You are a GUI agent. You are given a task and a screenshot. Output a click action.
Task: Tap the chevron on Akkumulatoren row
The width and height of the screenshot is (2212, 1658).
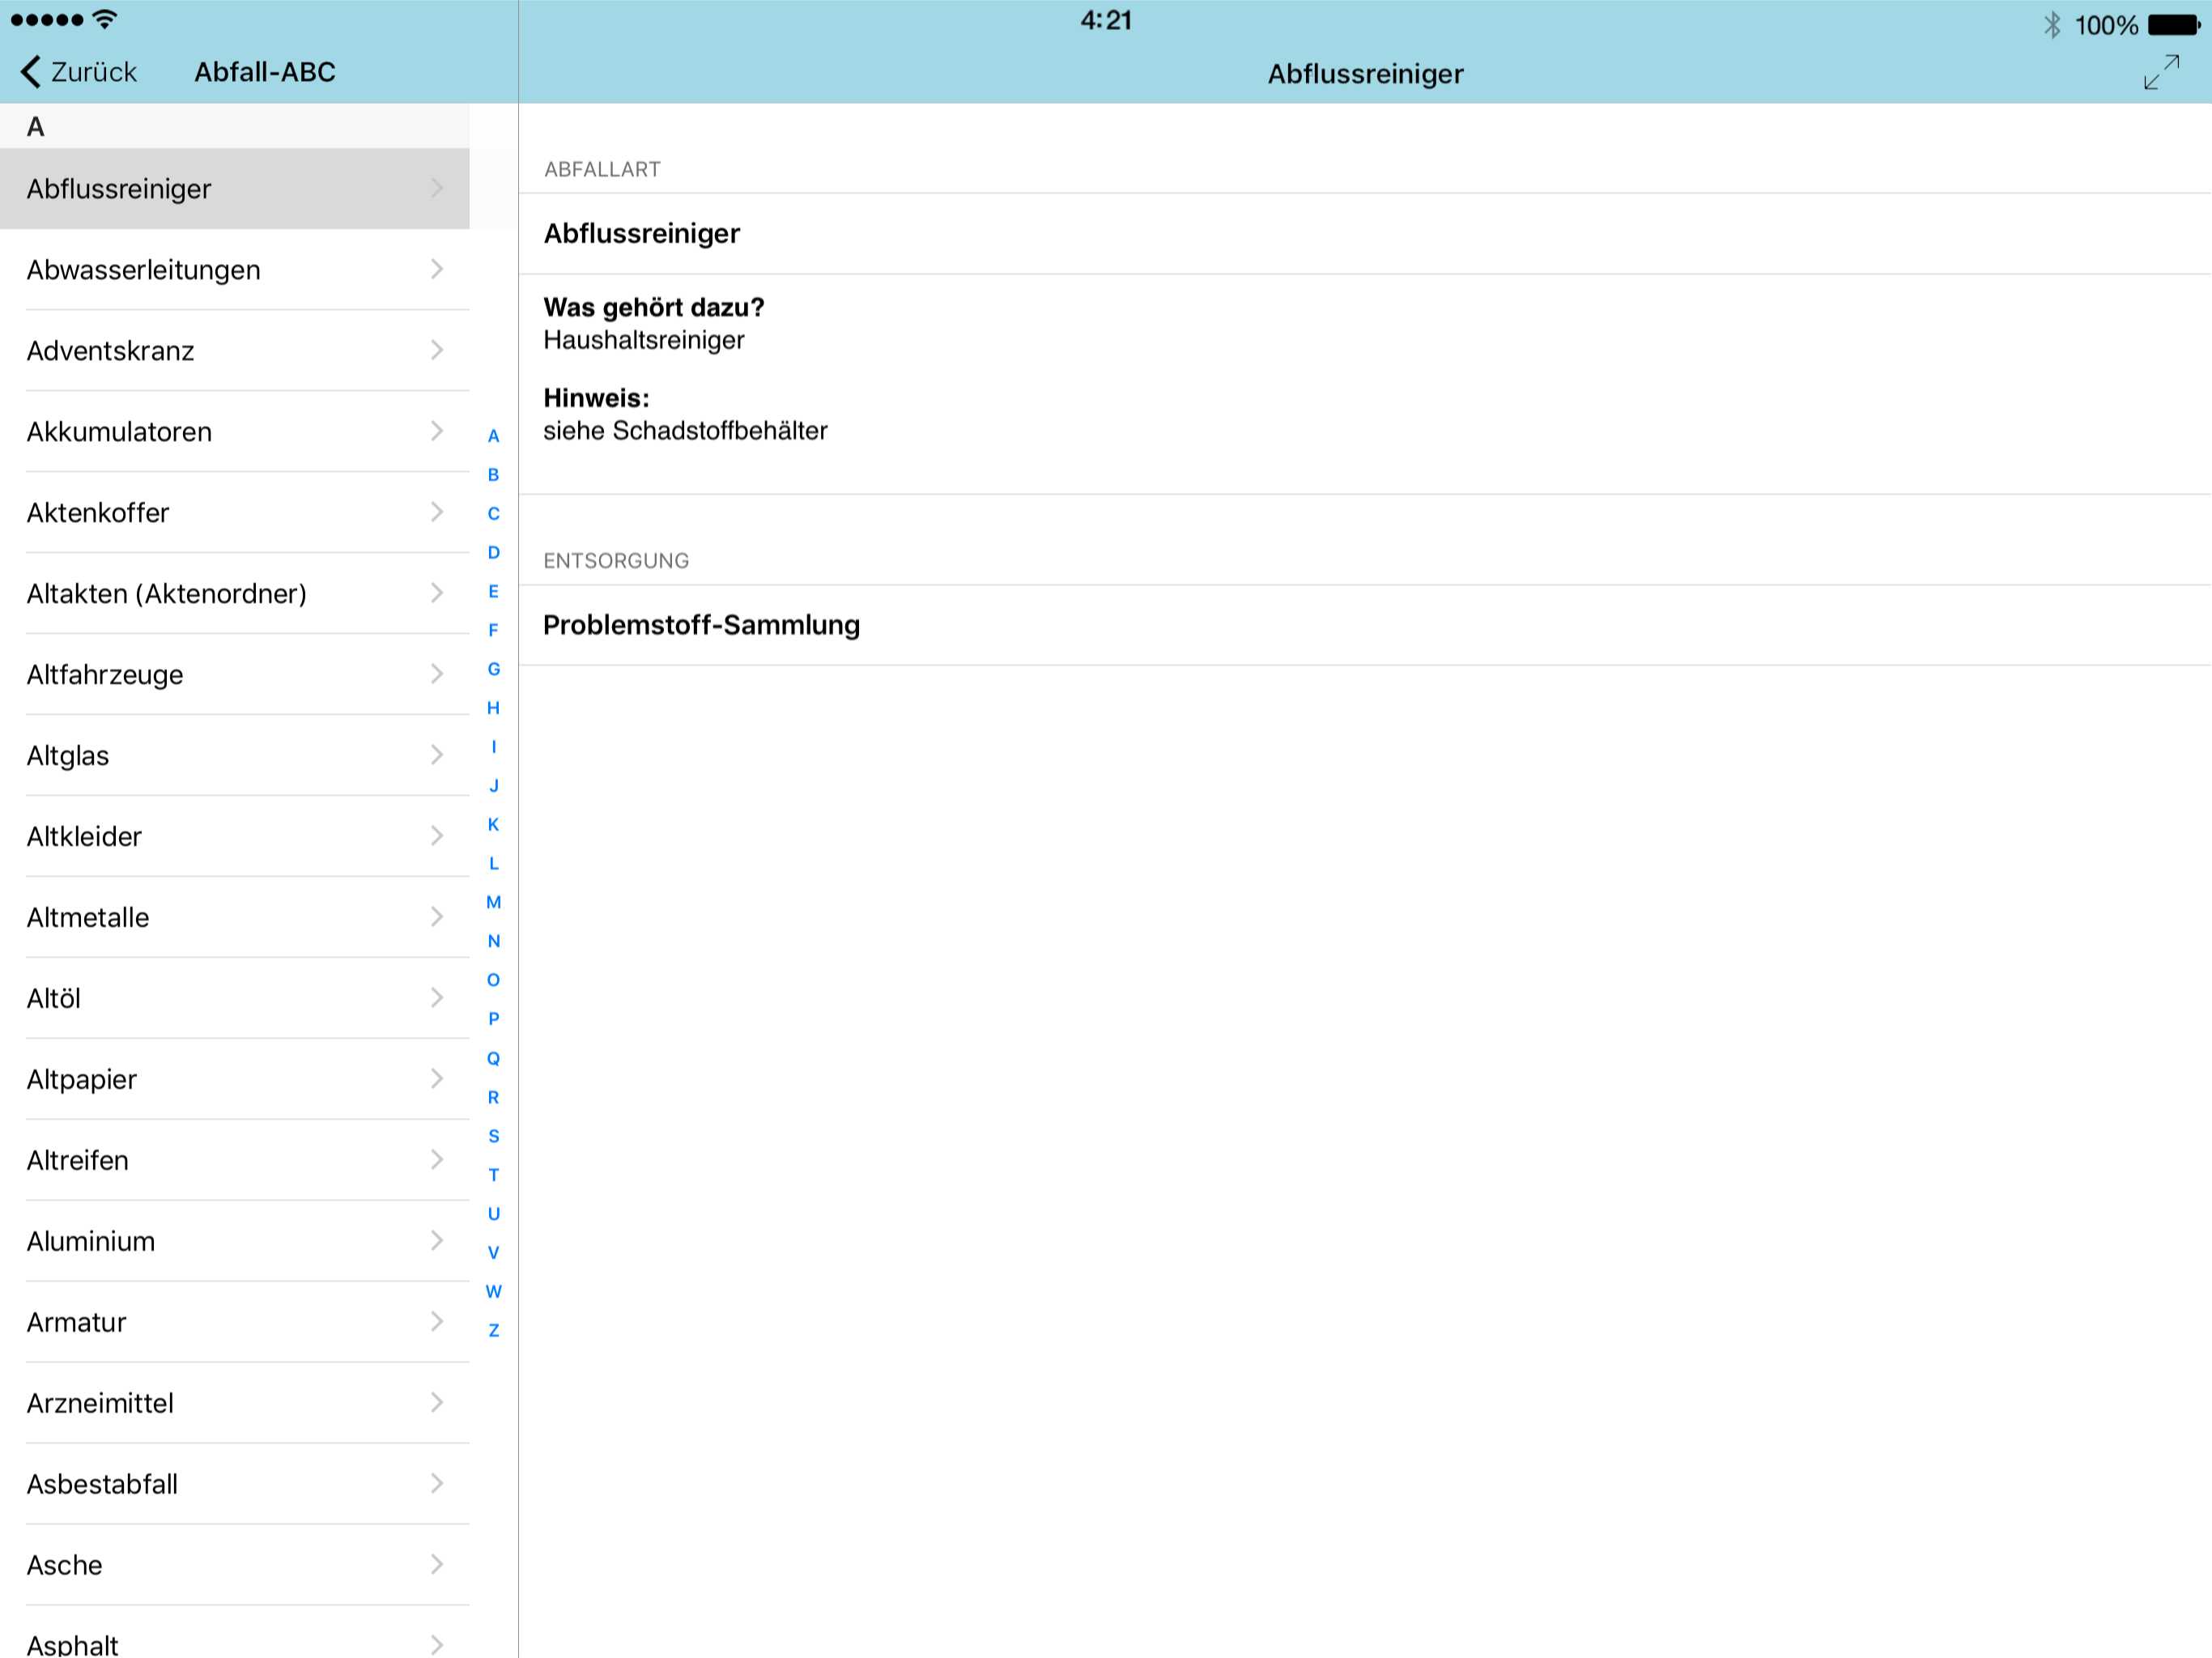pyautogui.click(x=437, y=431)
